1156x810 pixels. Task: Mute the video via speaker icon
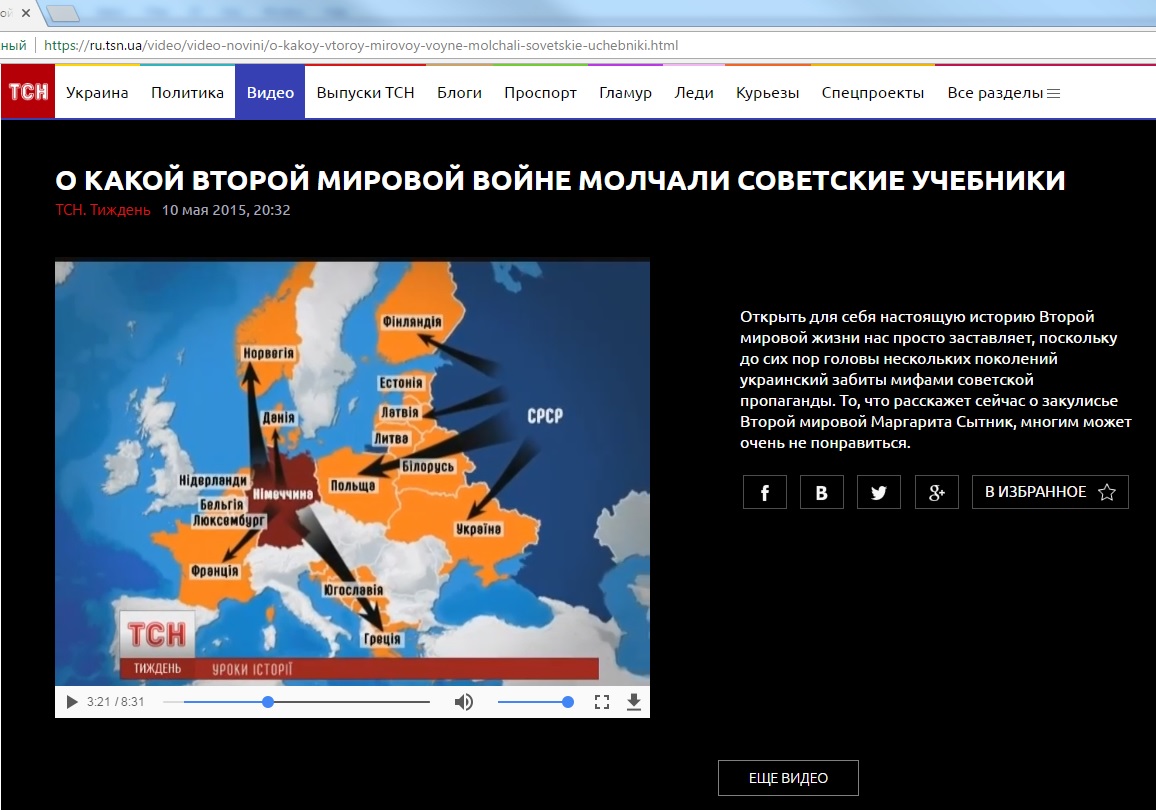(464, 702)
